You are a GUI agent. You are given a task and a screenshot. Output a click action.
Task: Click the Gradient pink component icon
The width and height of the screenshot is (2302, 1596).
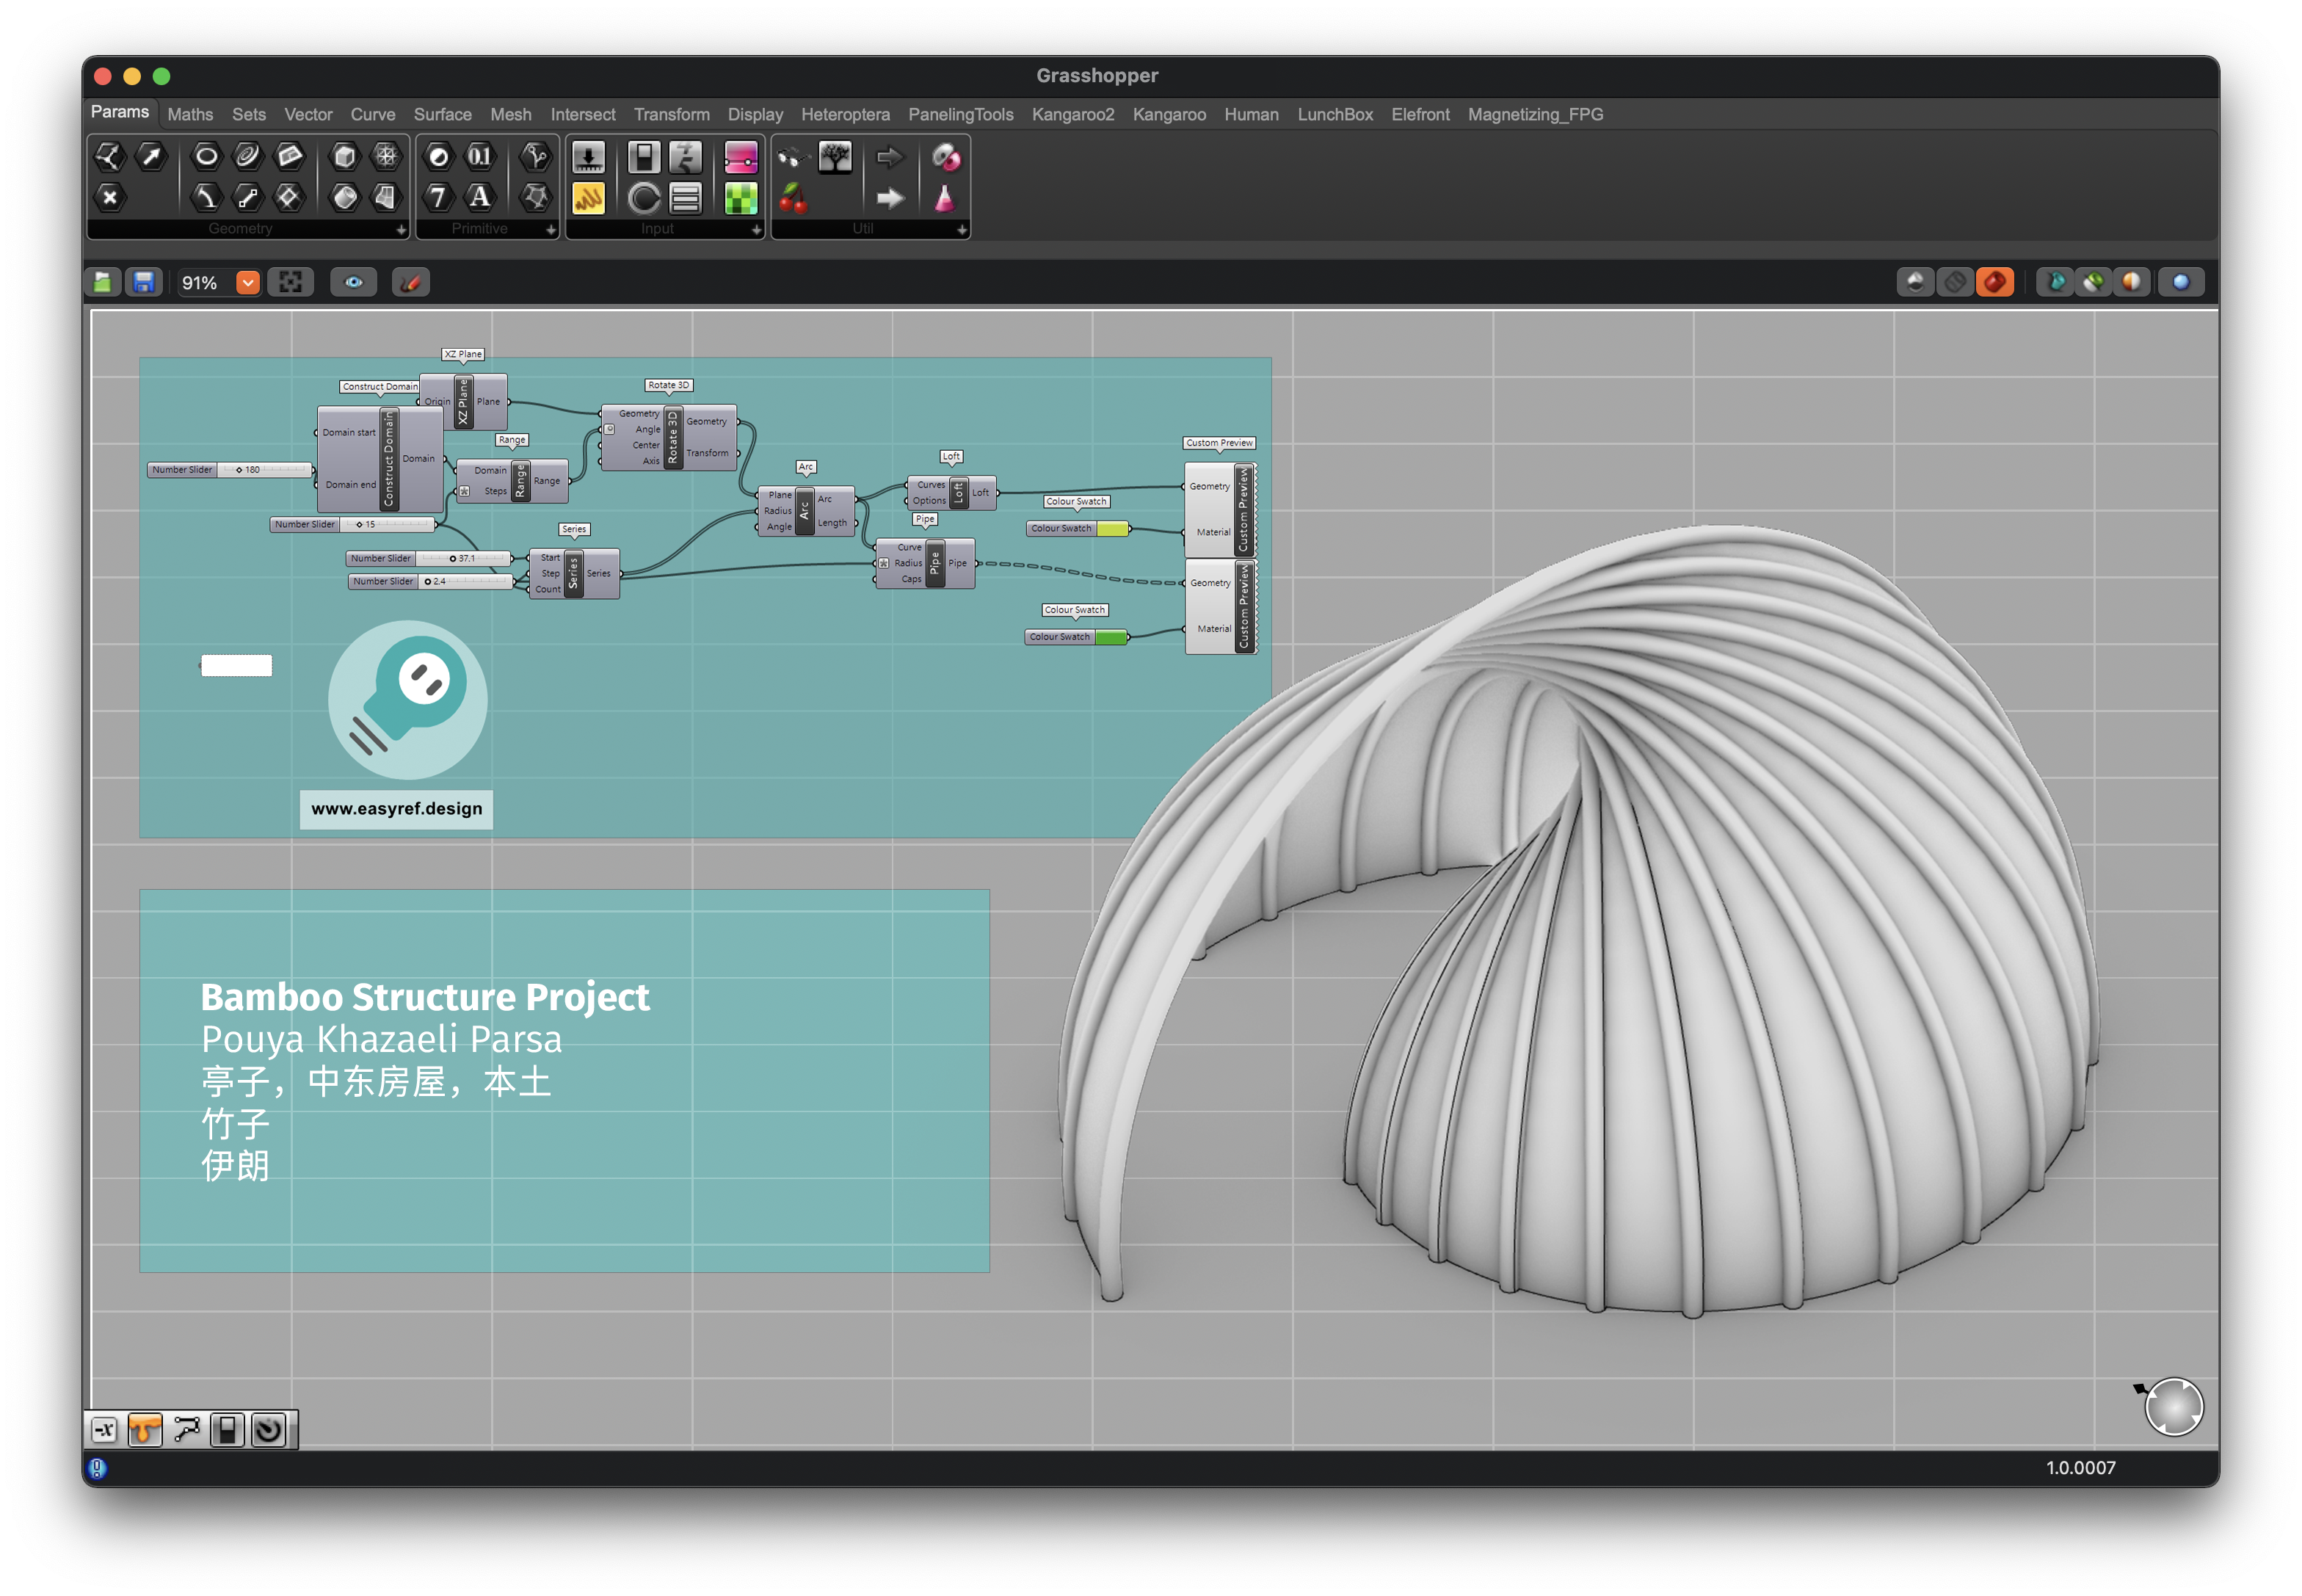pyautogui.click(x=740, y=157)
